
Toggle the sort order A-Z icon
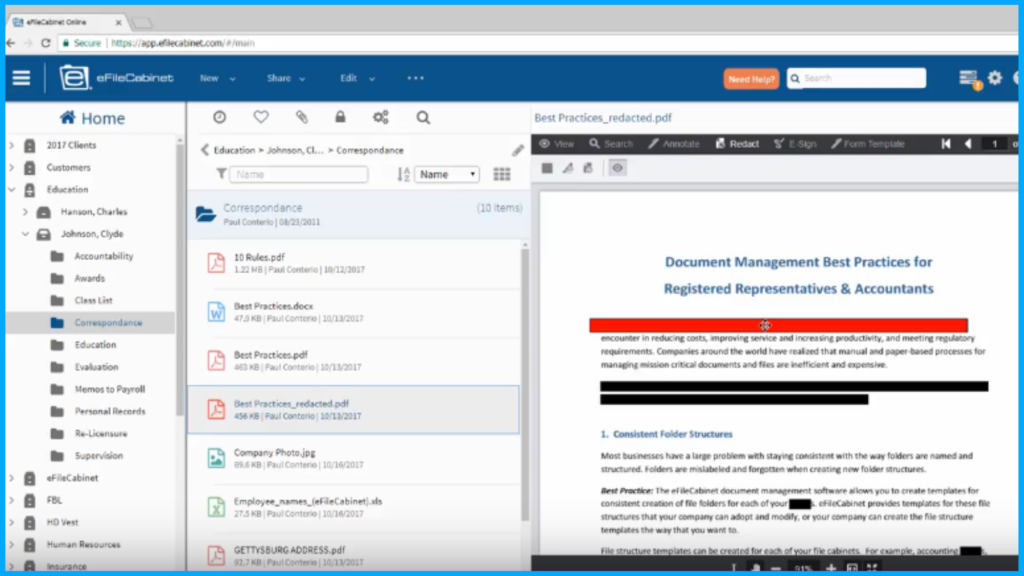click(x=403, y=174)
